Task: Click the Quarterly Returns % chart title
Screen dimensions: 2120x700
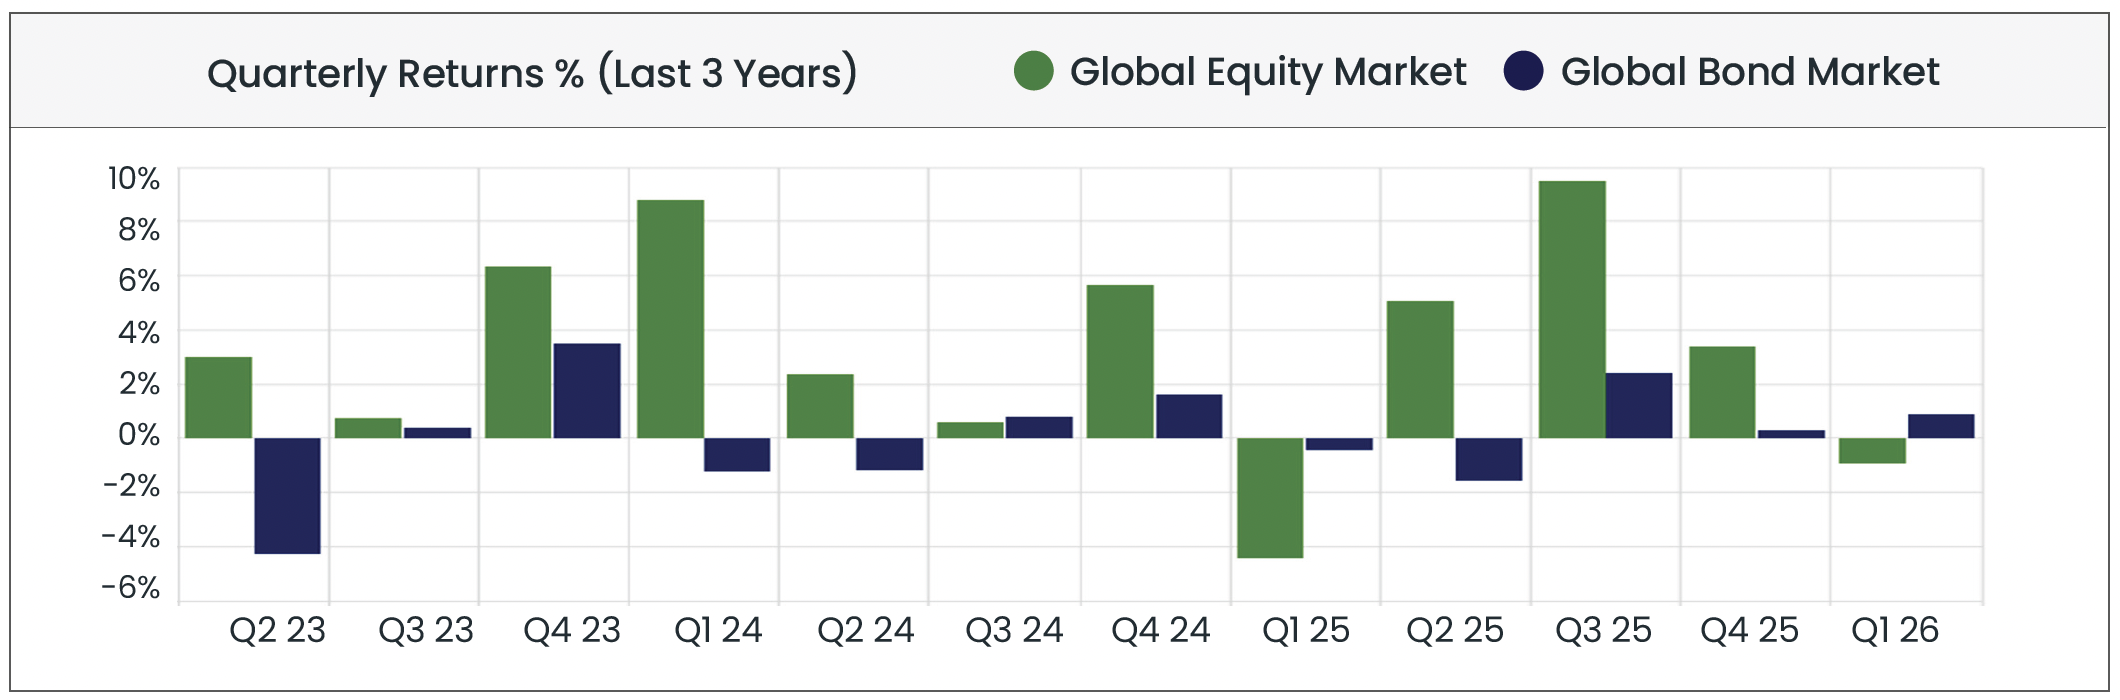Action: pyautogui.click(x=532, y=73)
